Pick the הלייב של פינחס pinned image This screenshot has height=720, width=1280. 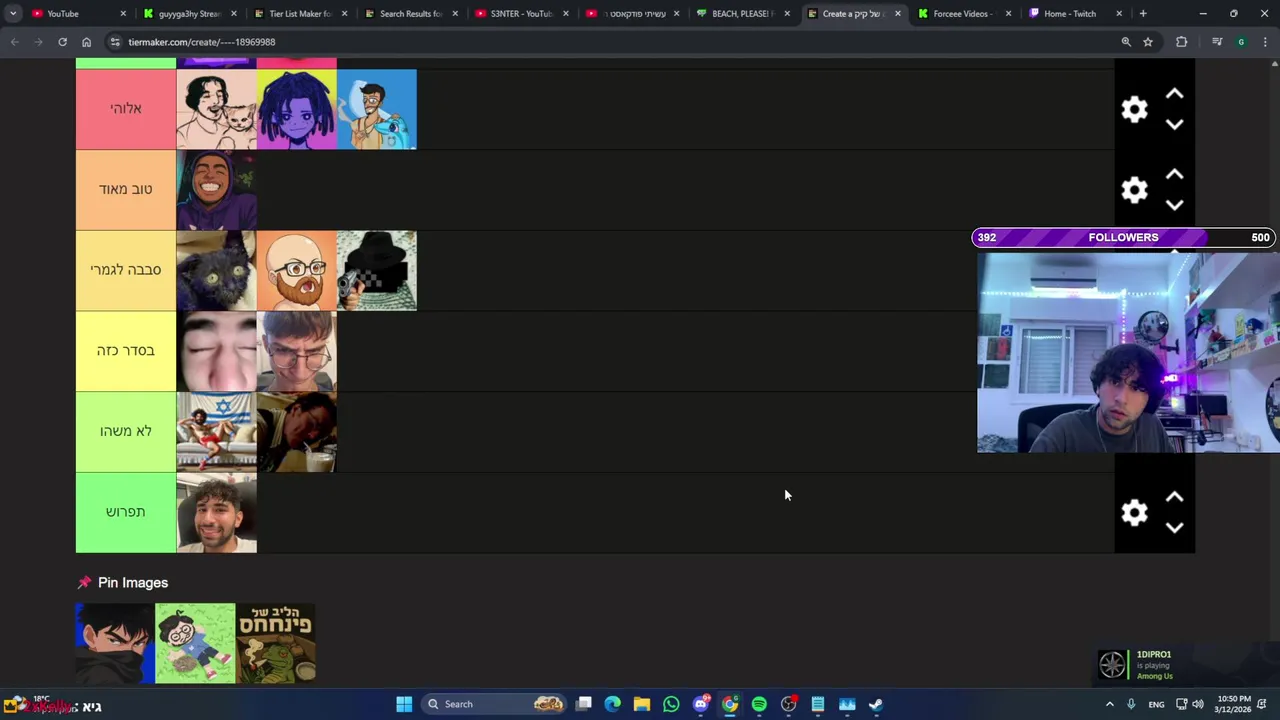[x=276, y=643]
